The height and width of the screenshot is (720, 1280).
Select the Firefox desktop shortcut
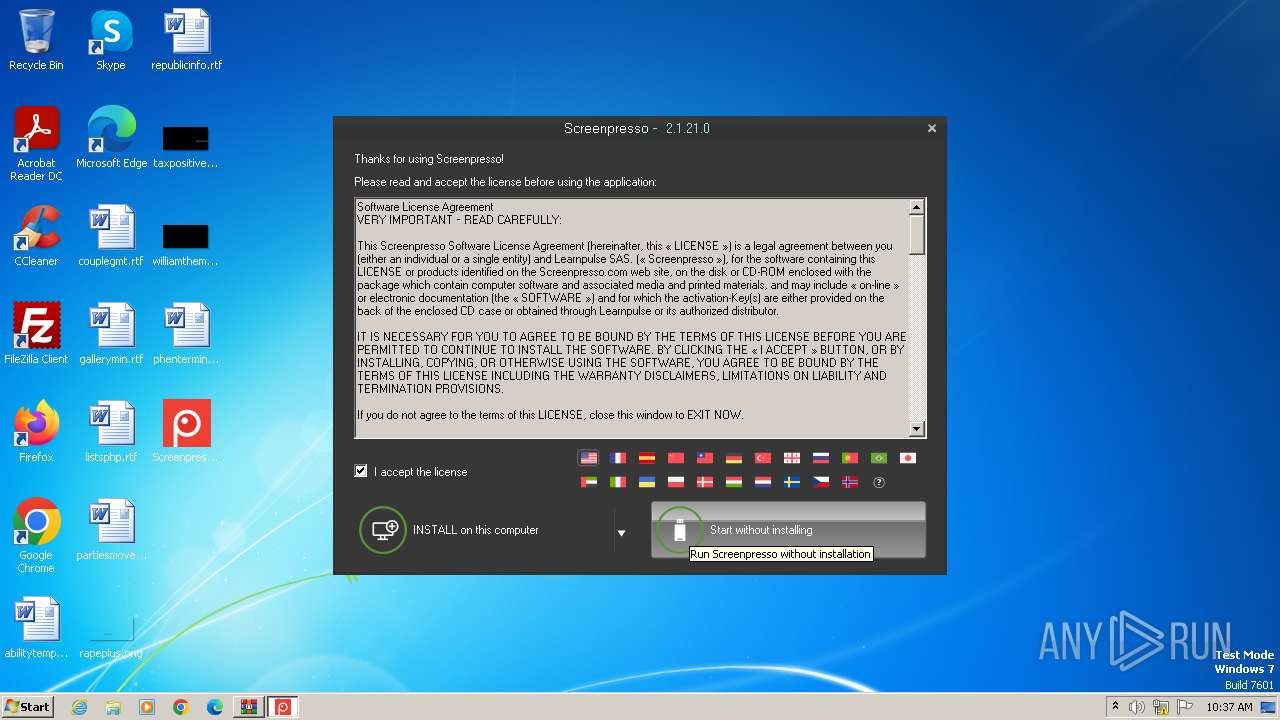pyautogui.click(x=36, y=432)
